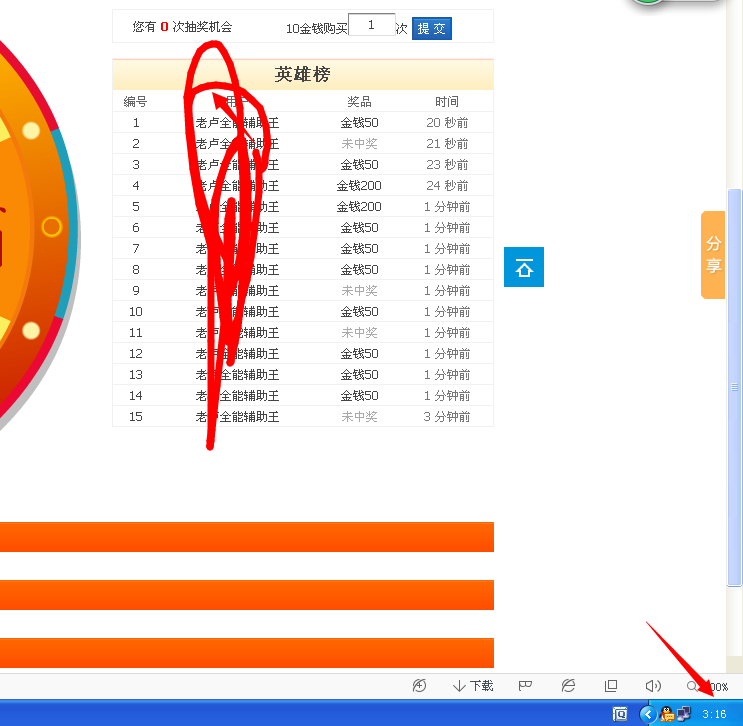Click the Q input method icon in taskbar
This screenshot has height=726, width=743.
[x=620, y=714]
